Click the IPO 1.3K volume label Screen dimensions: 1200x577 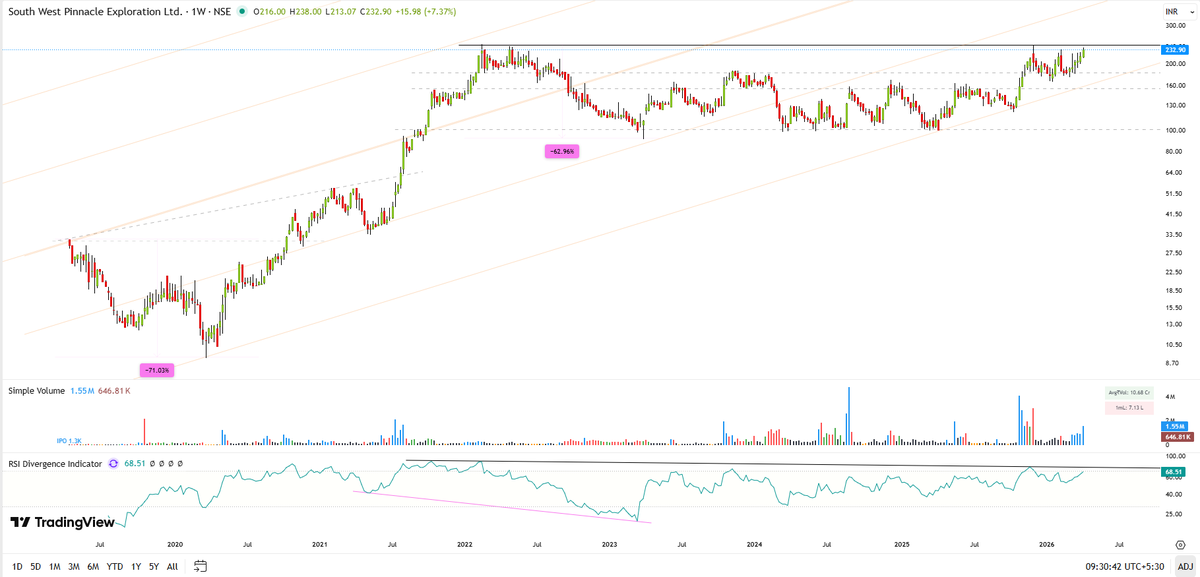(68, 440)
